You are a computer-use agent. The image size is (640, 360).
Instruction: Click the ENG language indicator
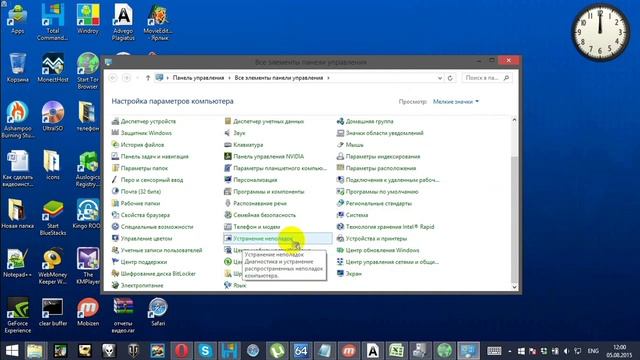pyautogui.click(x=593, y=351)
